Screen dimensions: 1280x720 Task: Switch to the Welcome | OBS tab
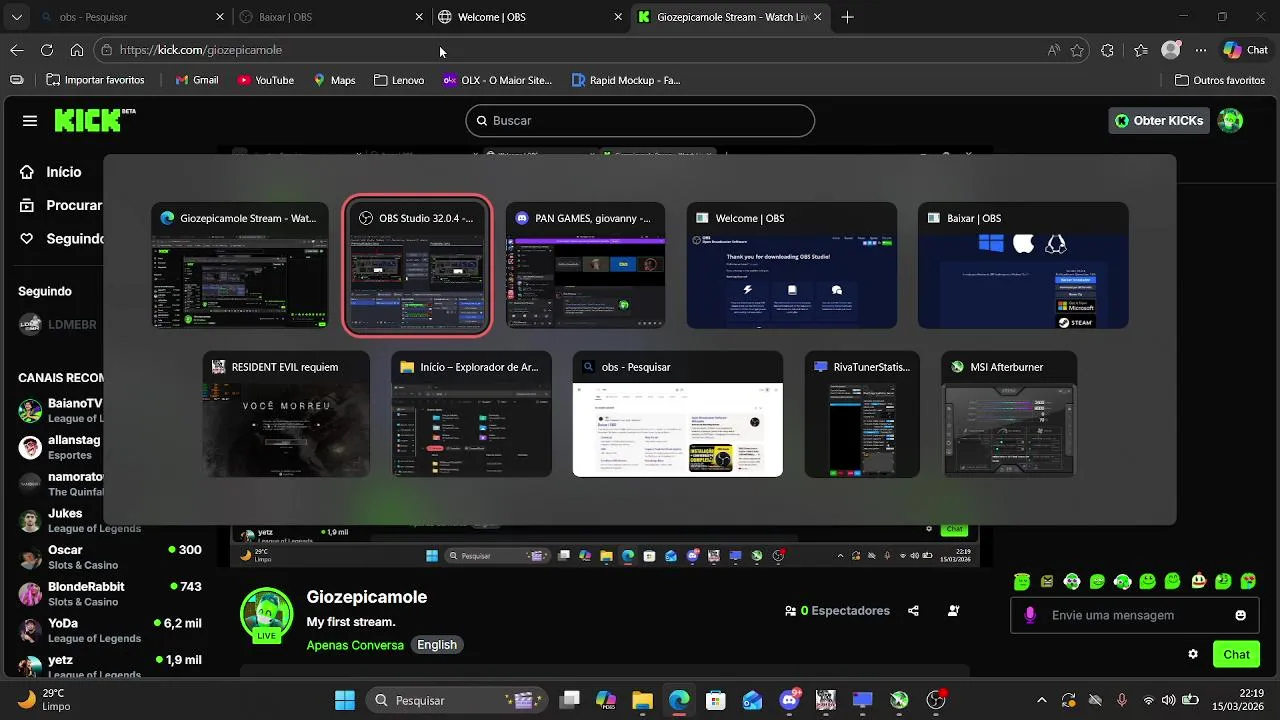(x=530, y=17)
